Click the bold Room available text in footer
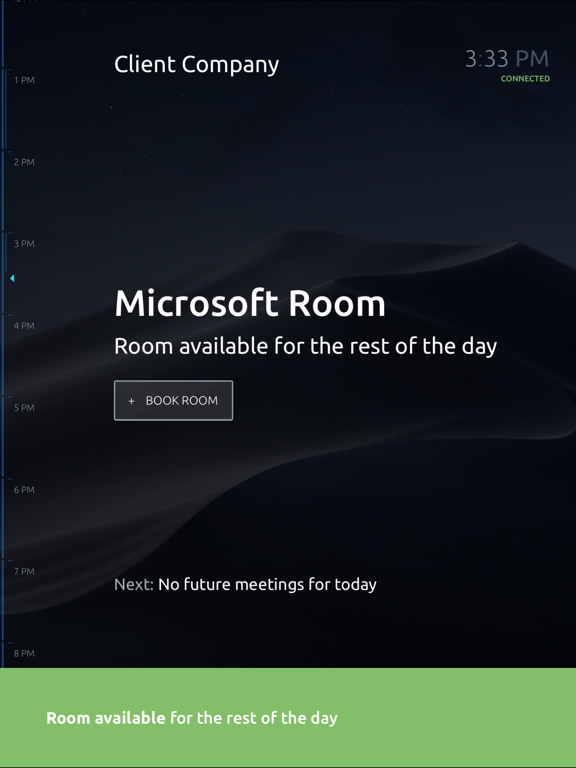Image resolution: width=576 pixels, height=768 pixels. pos(106,718)
